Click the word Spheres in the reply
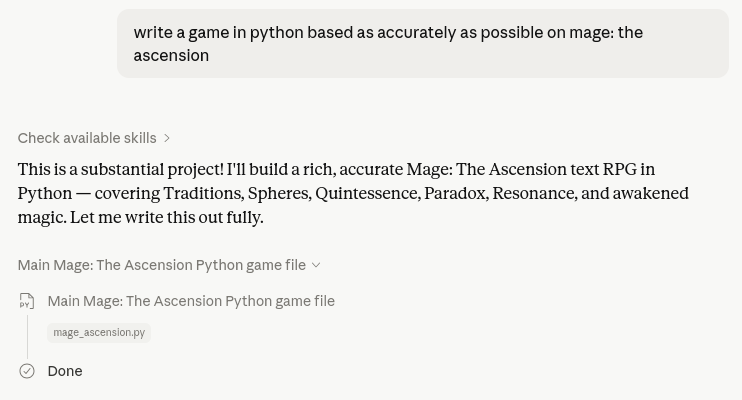Screen dimensions: 742x400 [280, 193]
